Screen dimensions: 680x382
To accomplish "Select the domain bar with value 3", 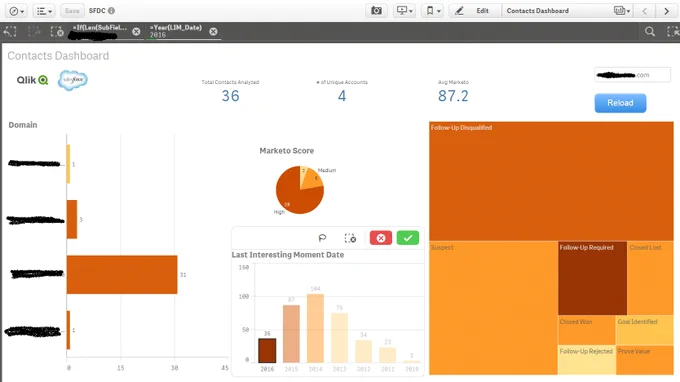I will pos(72,219).
